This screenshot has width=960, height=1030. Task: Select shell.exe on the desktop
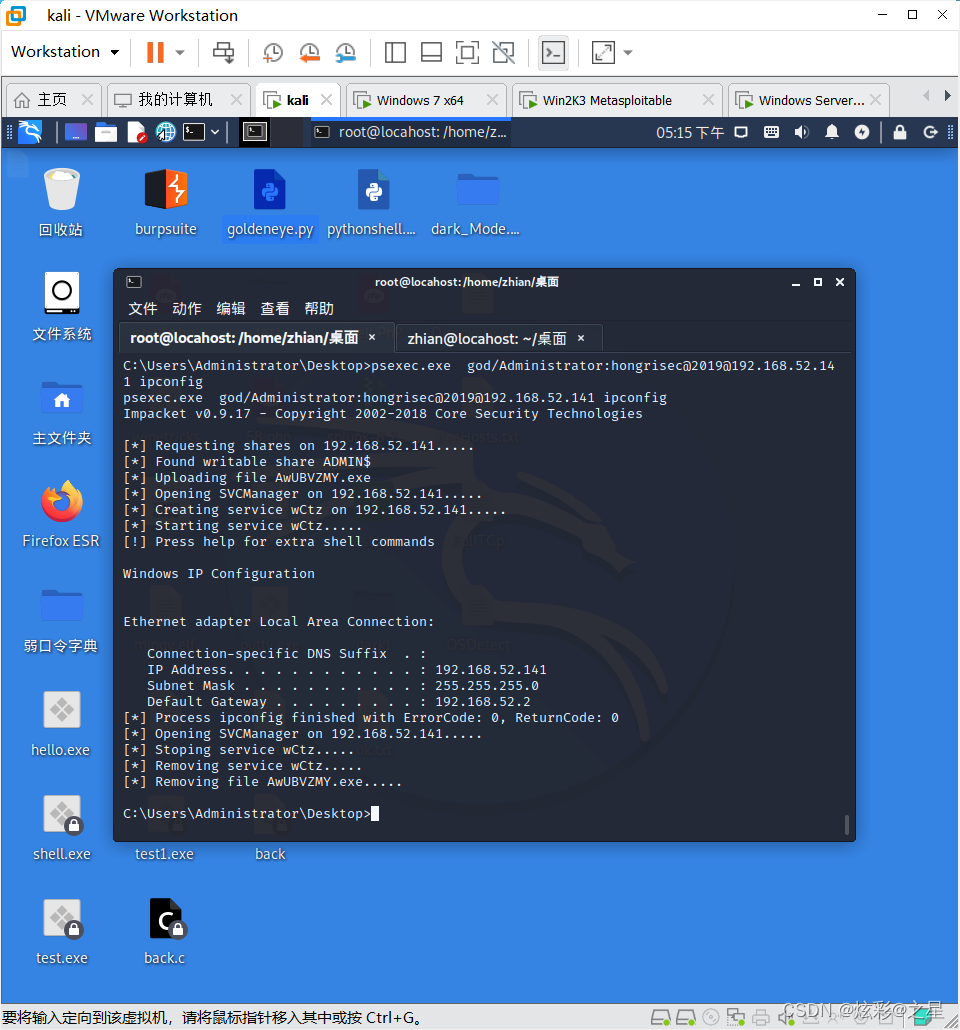coord(62,827)
